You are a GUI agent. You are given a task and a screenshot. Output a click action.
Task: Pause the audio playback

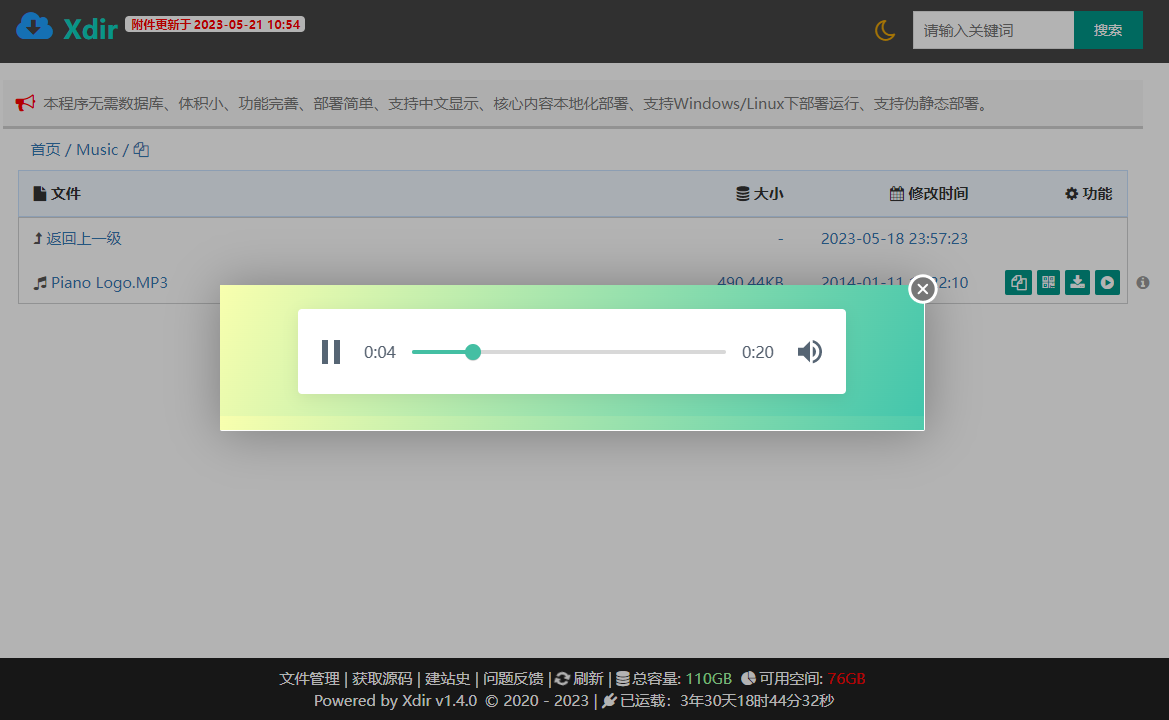click(x=331, y=352)
